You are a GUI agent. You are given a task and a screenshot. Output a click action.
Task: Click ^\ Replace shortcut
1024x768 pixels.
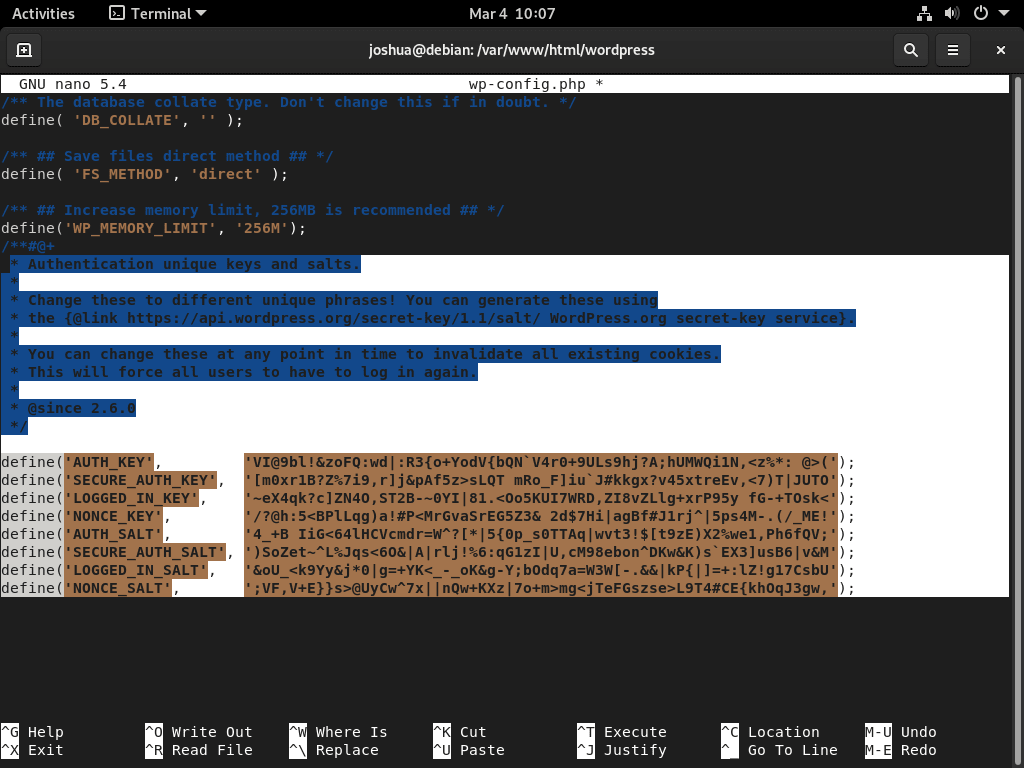[x=334, y=750]
